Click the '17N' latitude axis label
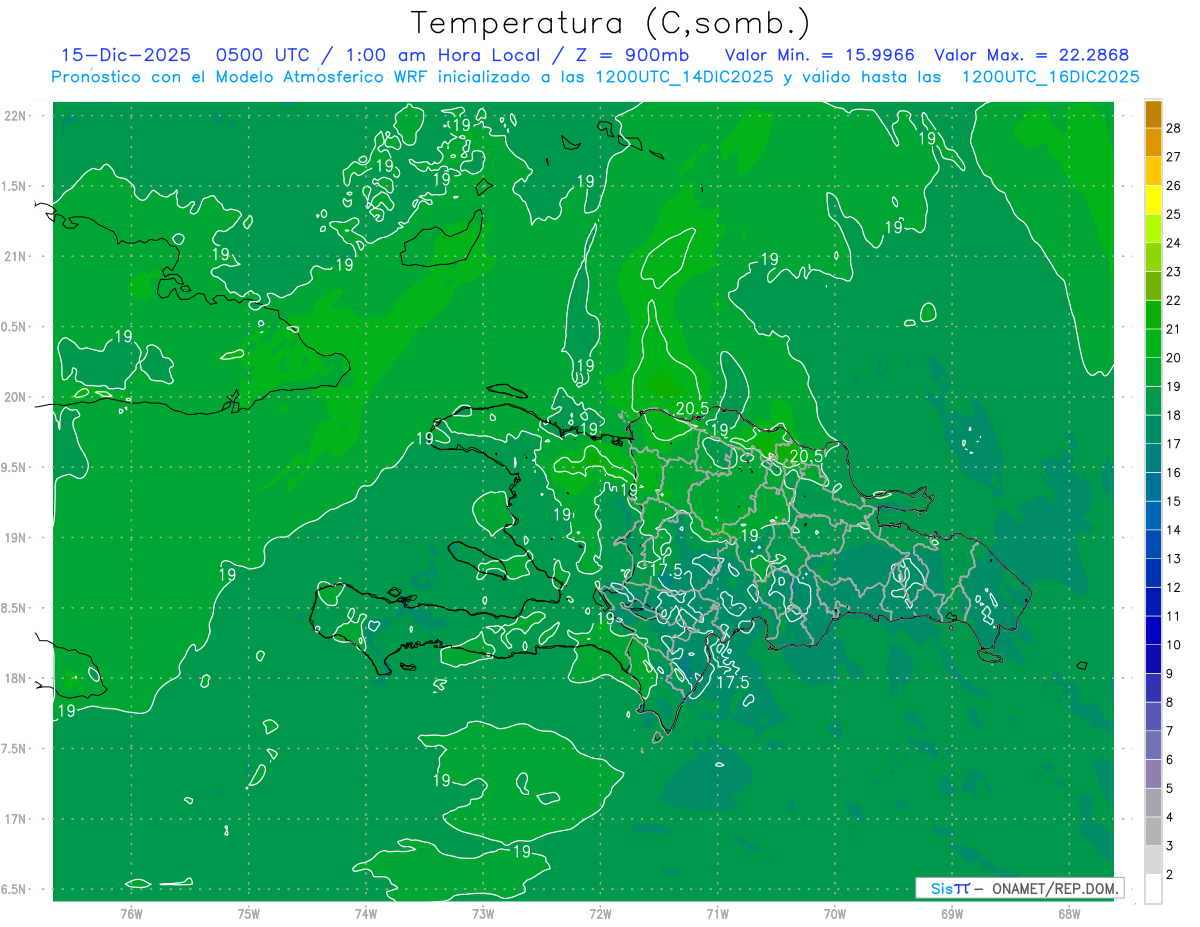Viewport: 1200px width, 927px height. (x=15, y=819)
